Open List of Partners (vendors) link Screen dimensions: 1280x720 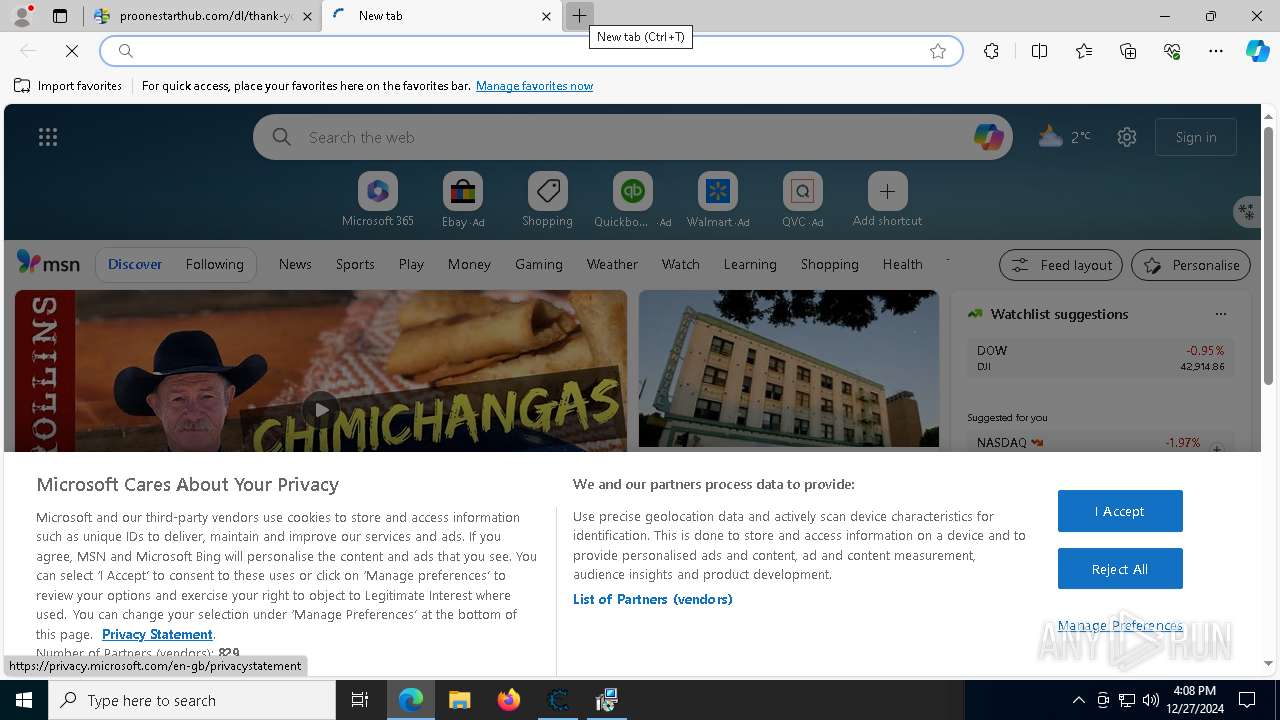(653, 599)
